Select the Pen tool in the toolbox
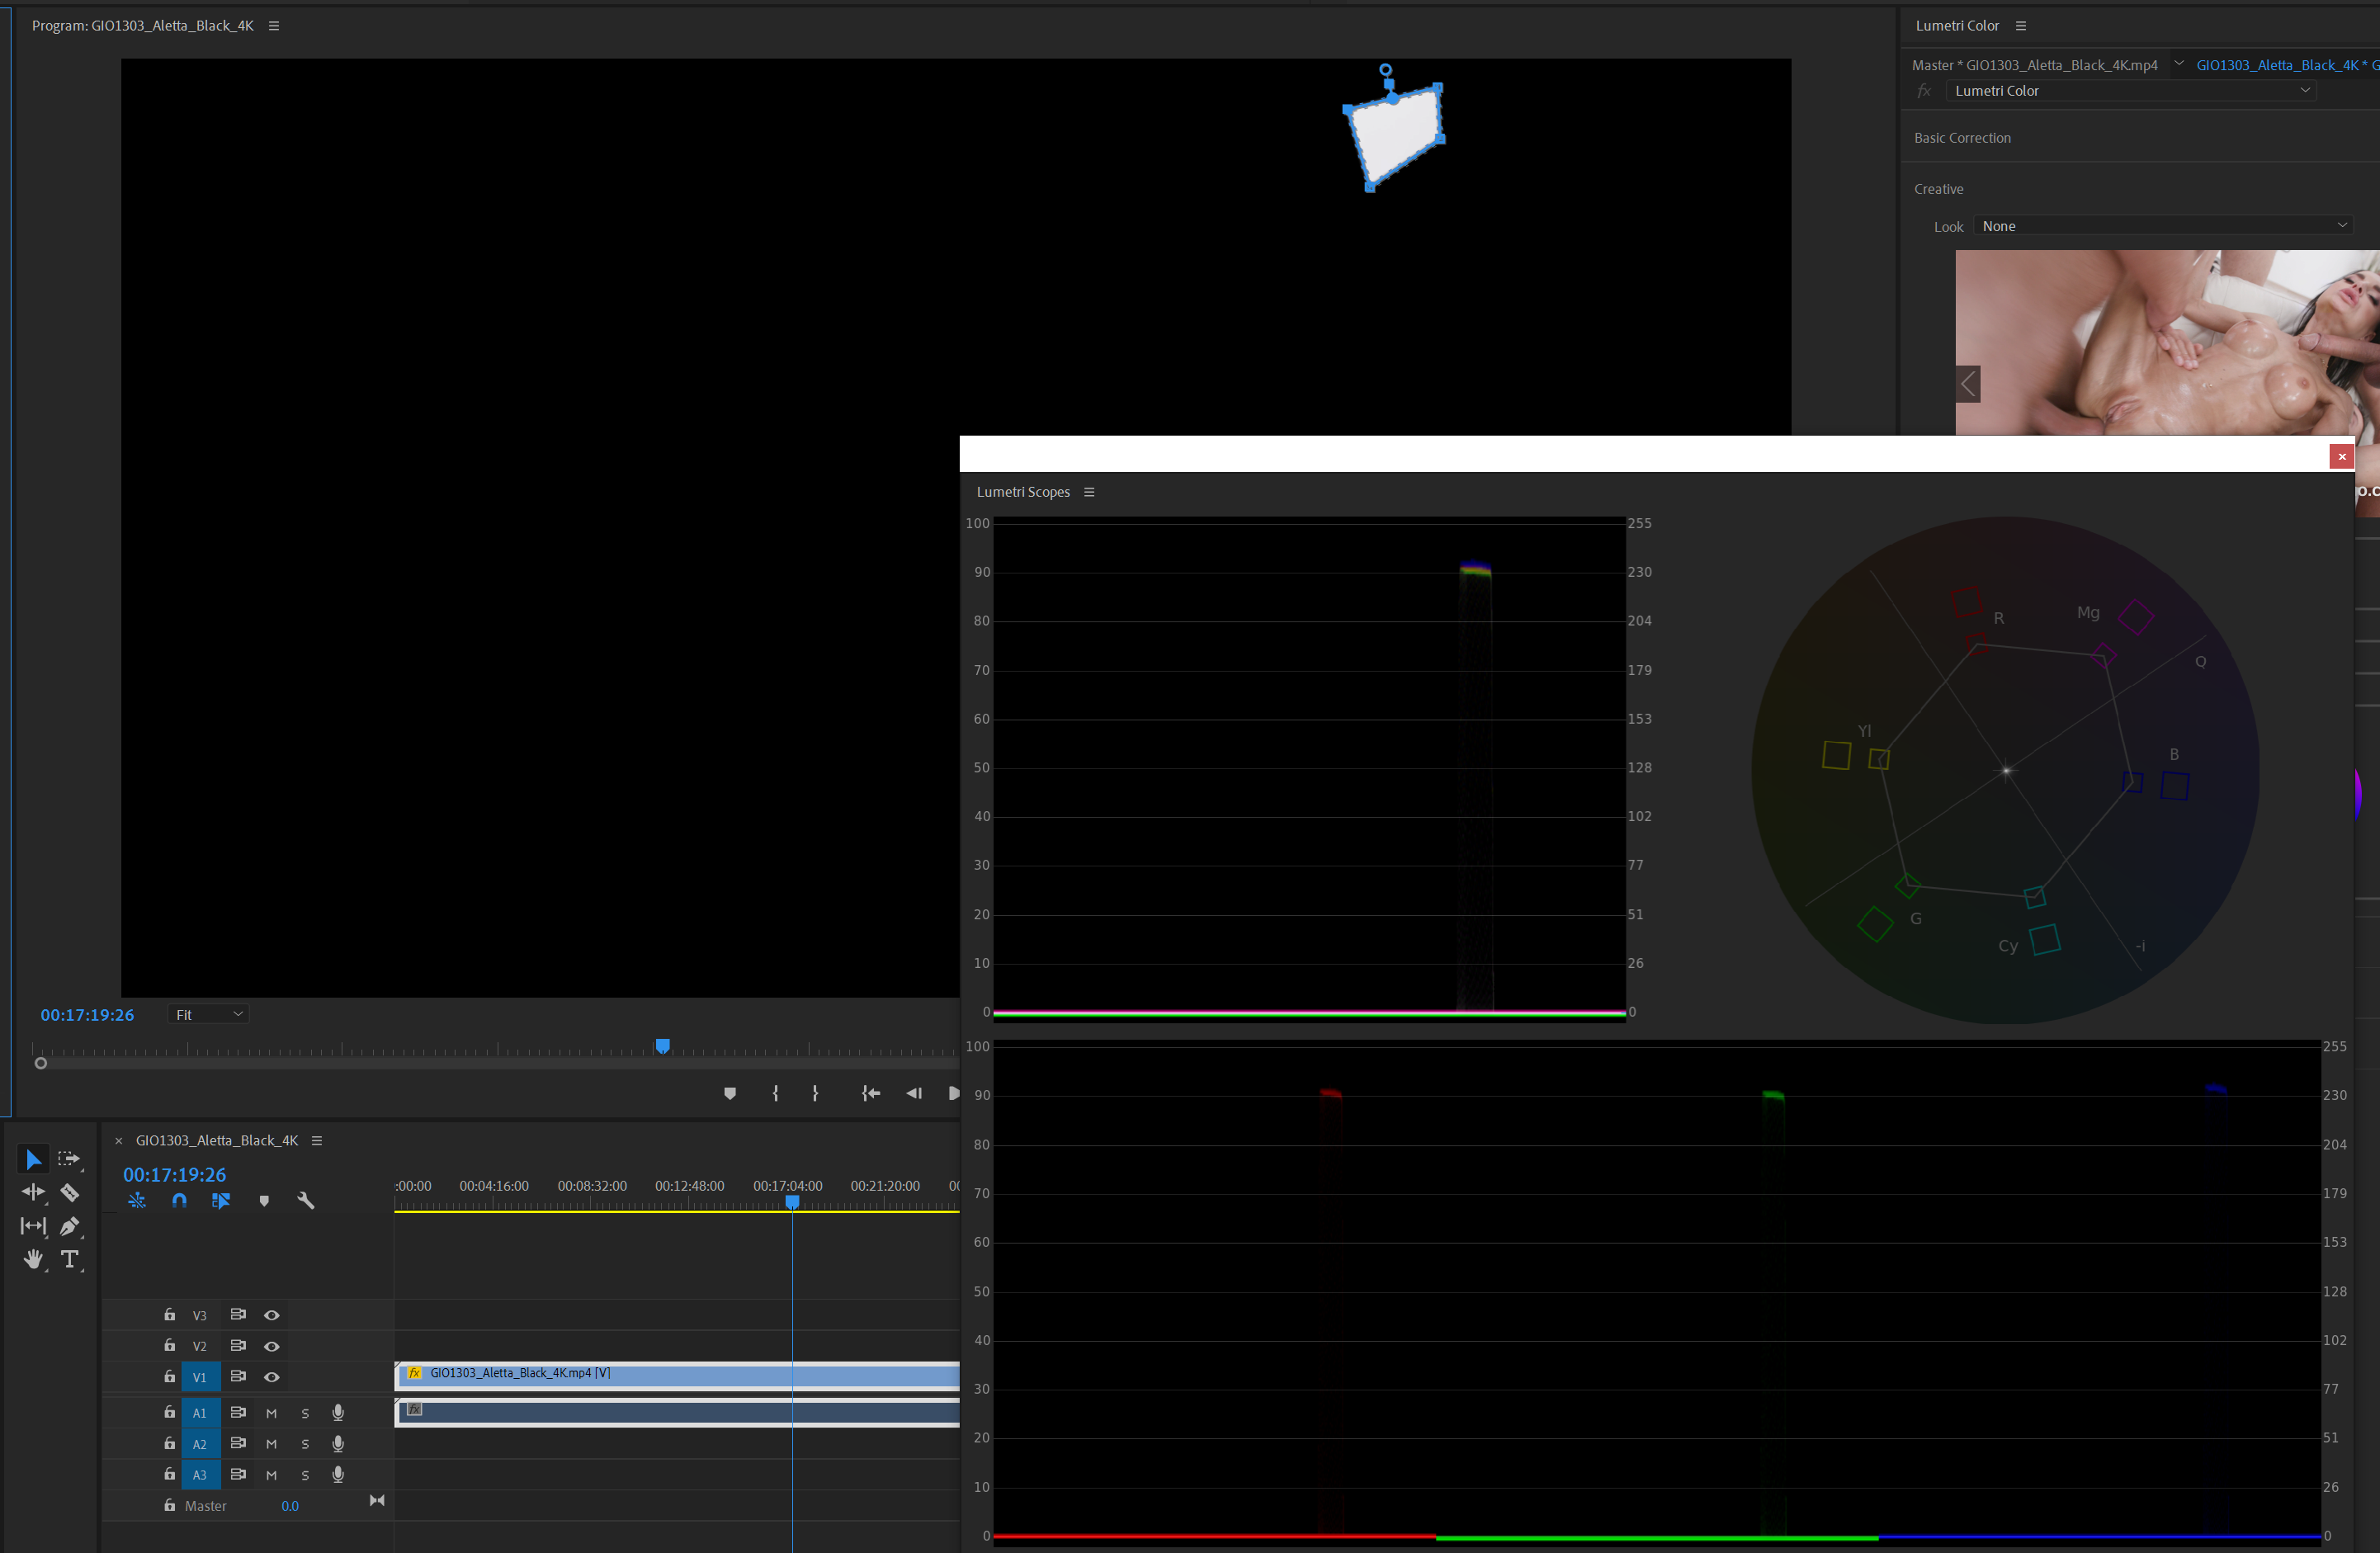This screenshot has height=1553, width=2380. coord(70,1226)
